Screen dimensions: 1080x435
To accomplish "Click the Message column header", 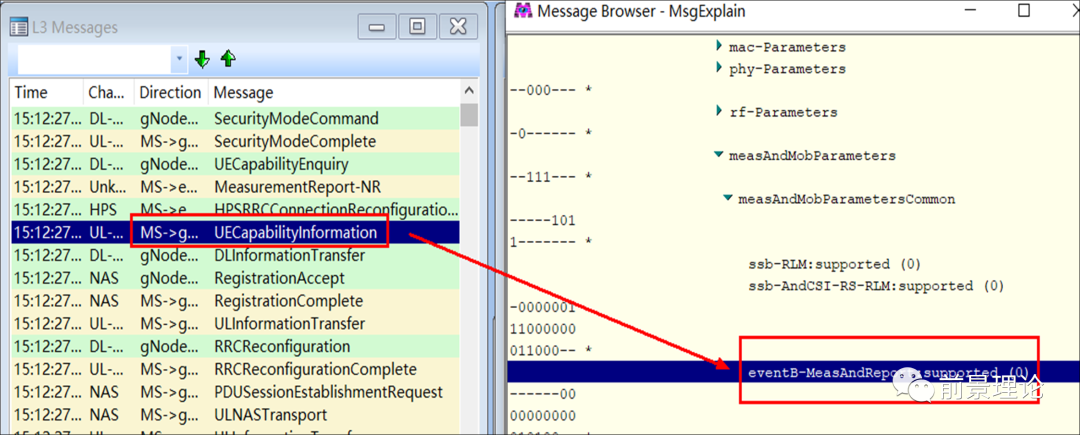I will point(244,93).
